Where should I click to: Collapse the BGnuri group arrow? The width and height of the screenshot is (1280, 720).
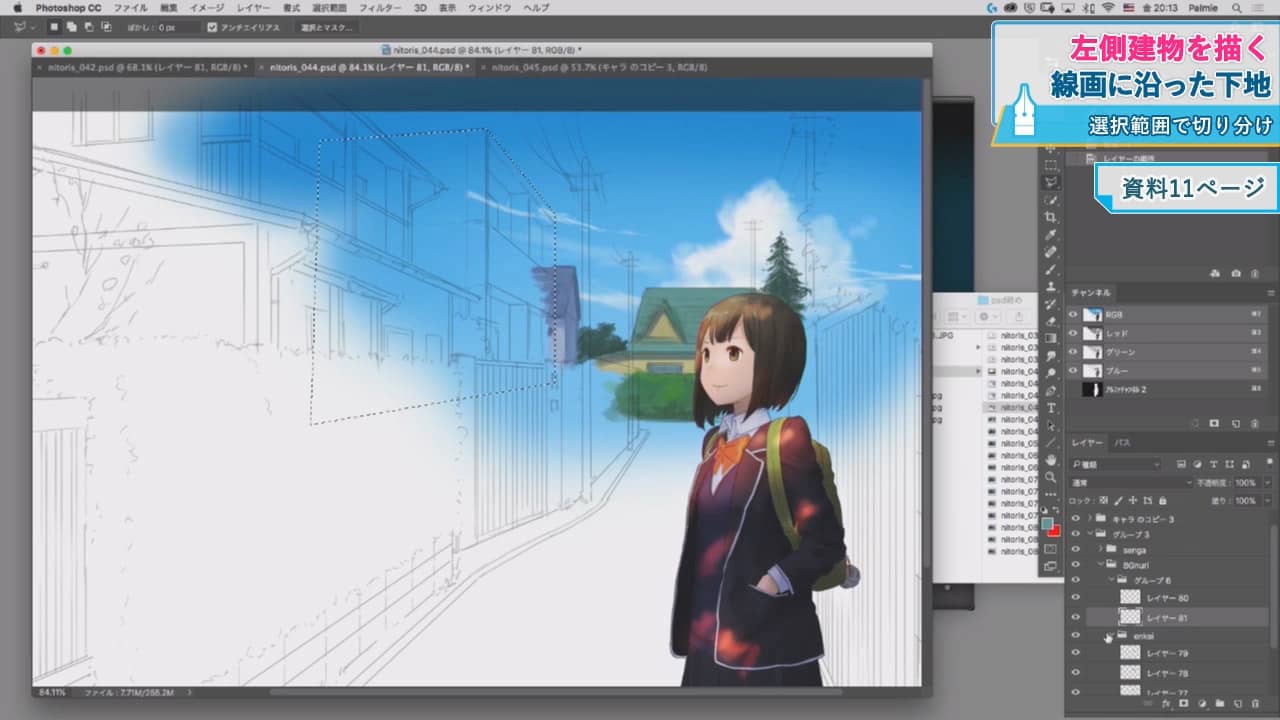coord(1099,564)
